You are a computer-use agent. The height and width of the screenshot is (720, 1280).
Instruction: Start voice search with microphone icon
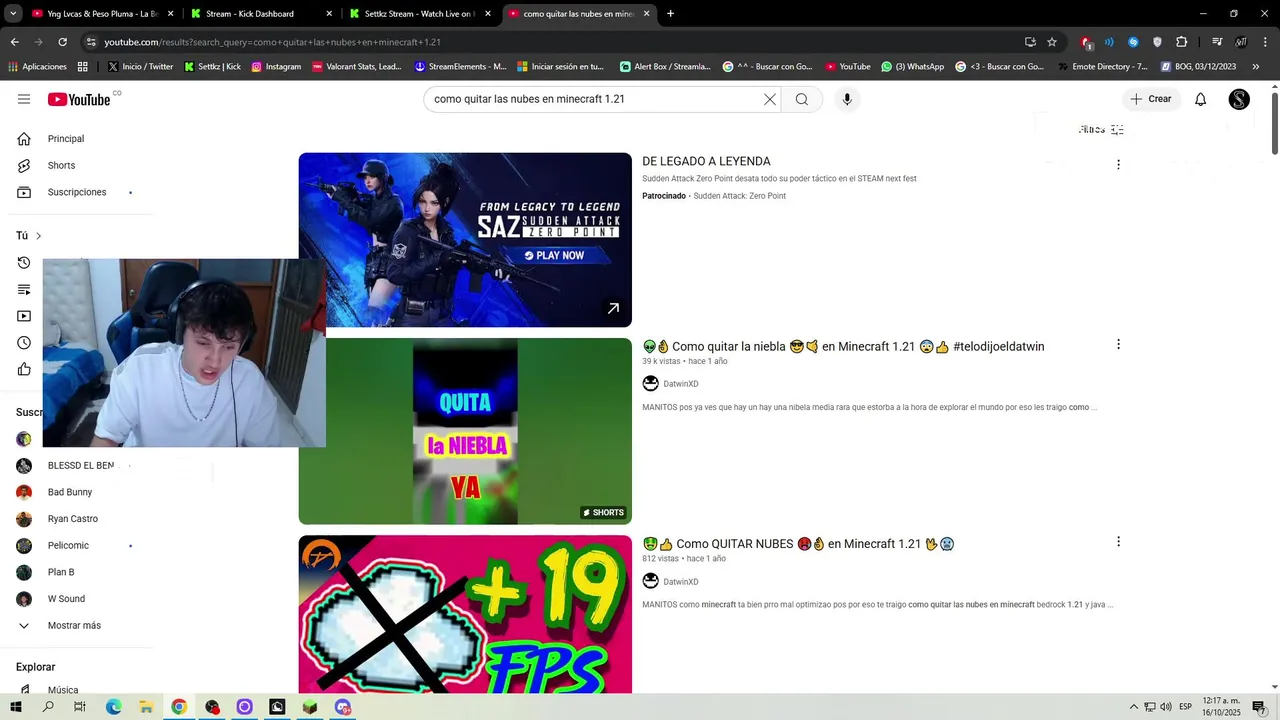pos(847,99)
